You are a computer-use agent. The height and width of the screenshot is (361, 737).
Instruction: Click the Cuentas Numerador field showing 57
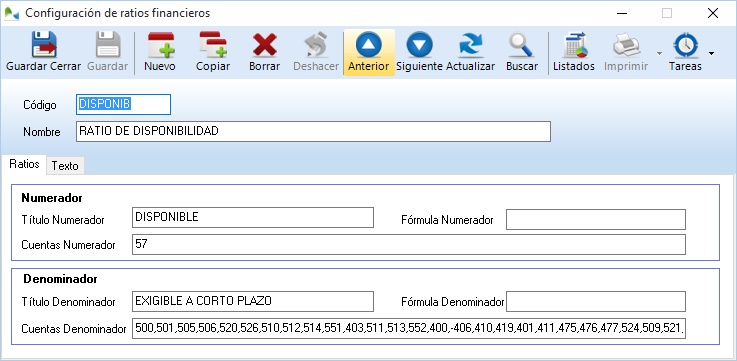[x=409, y=244]
